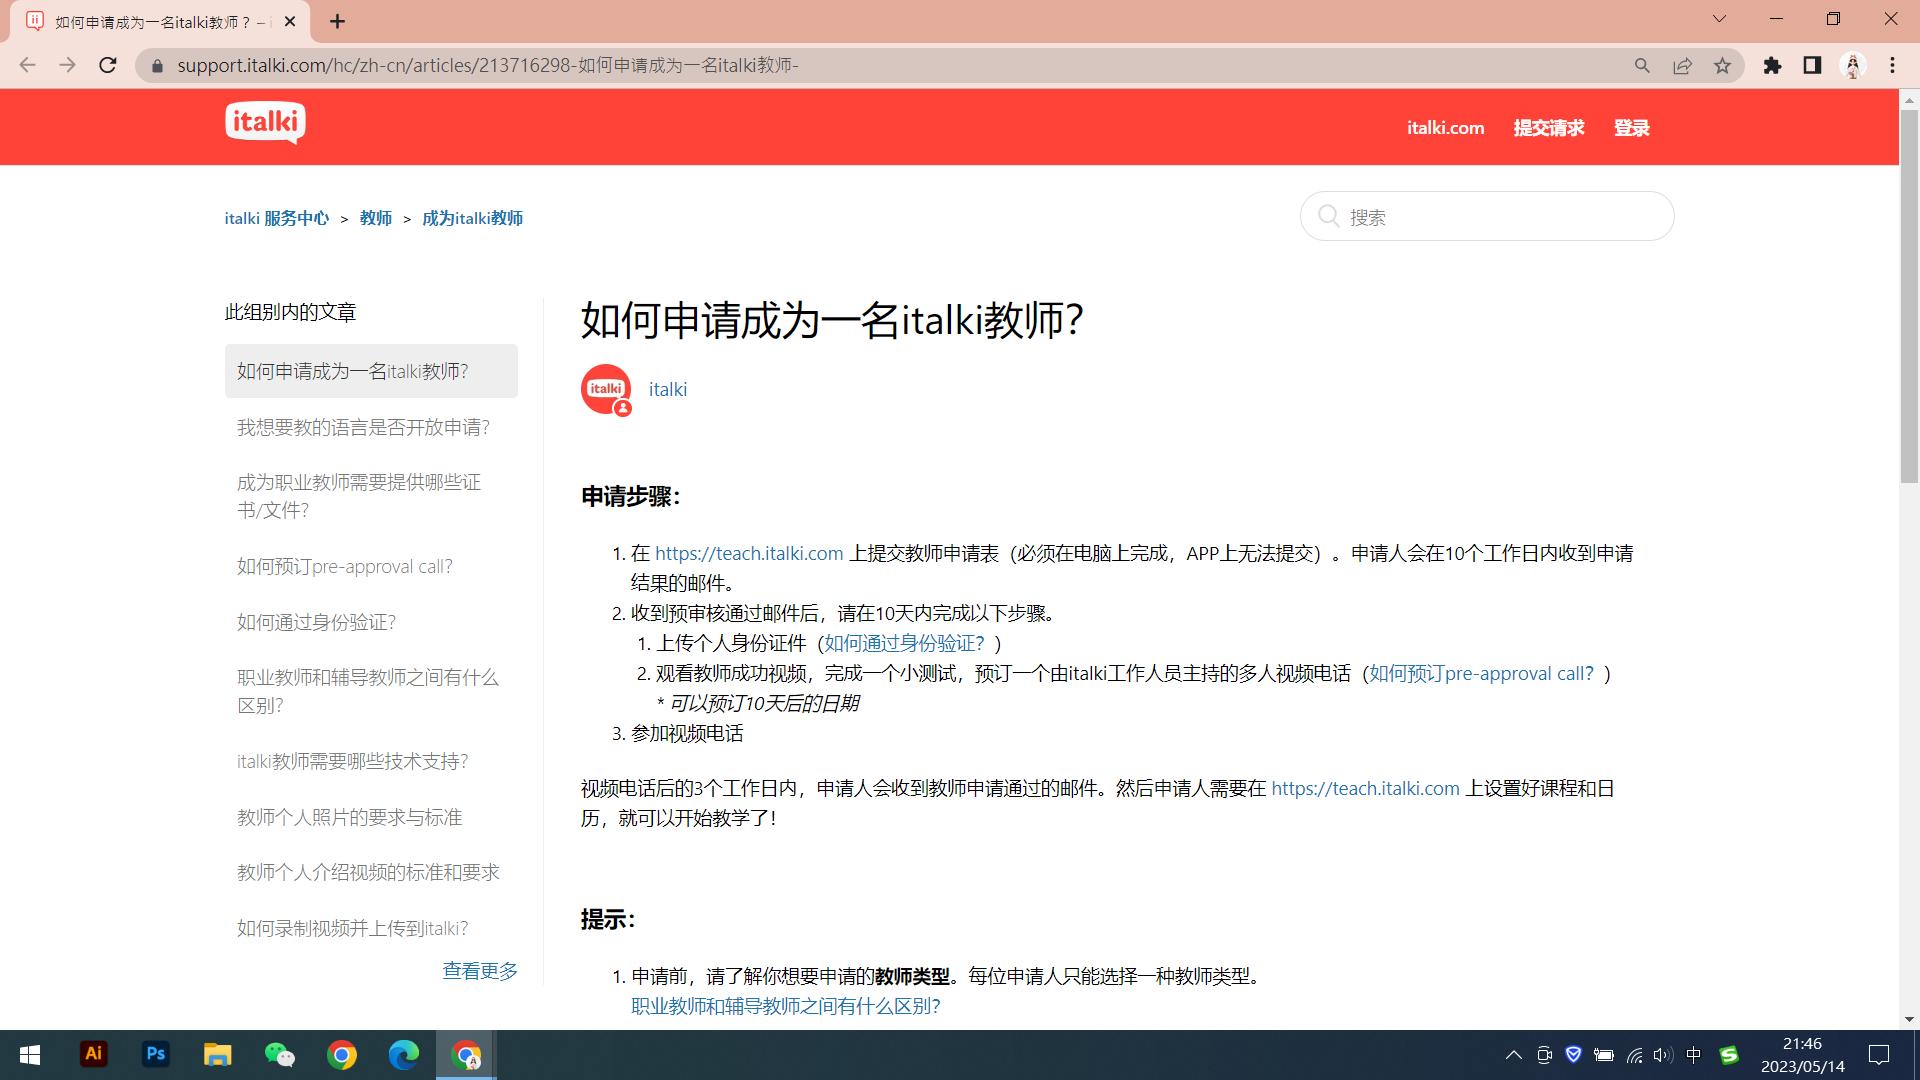Click the Sogou input tray icon
Image resolution: width=1920 pixels, height=1080 pixels.
1729,1054
